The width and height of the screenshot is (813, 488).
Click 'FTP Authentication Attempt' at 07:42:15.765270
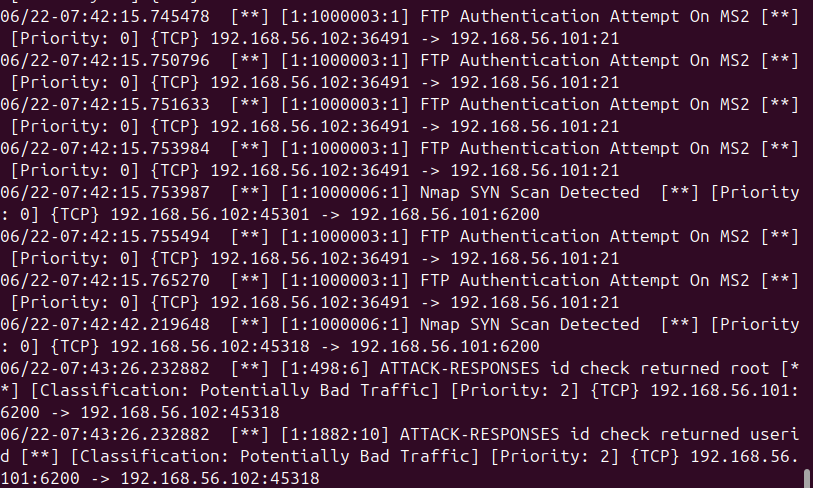tap(550, 281)
